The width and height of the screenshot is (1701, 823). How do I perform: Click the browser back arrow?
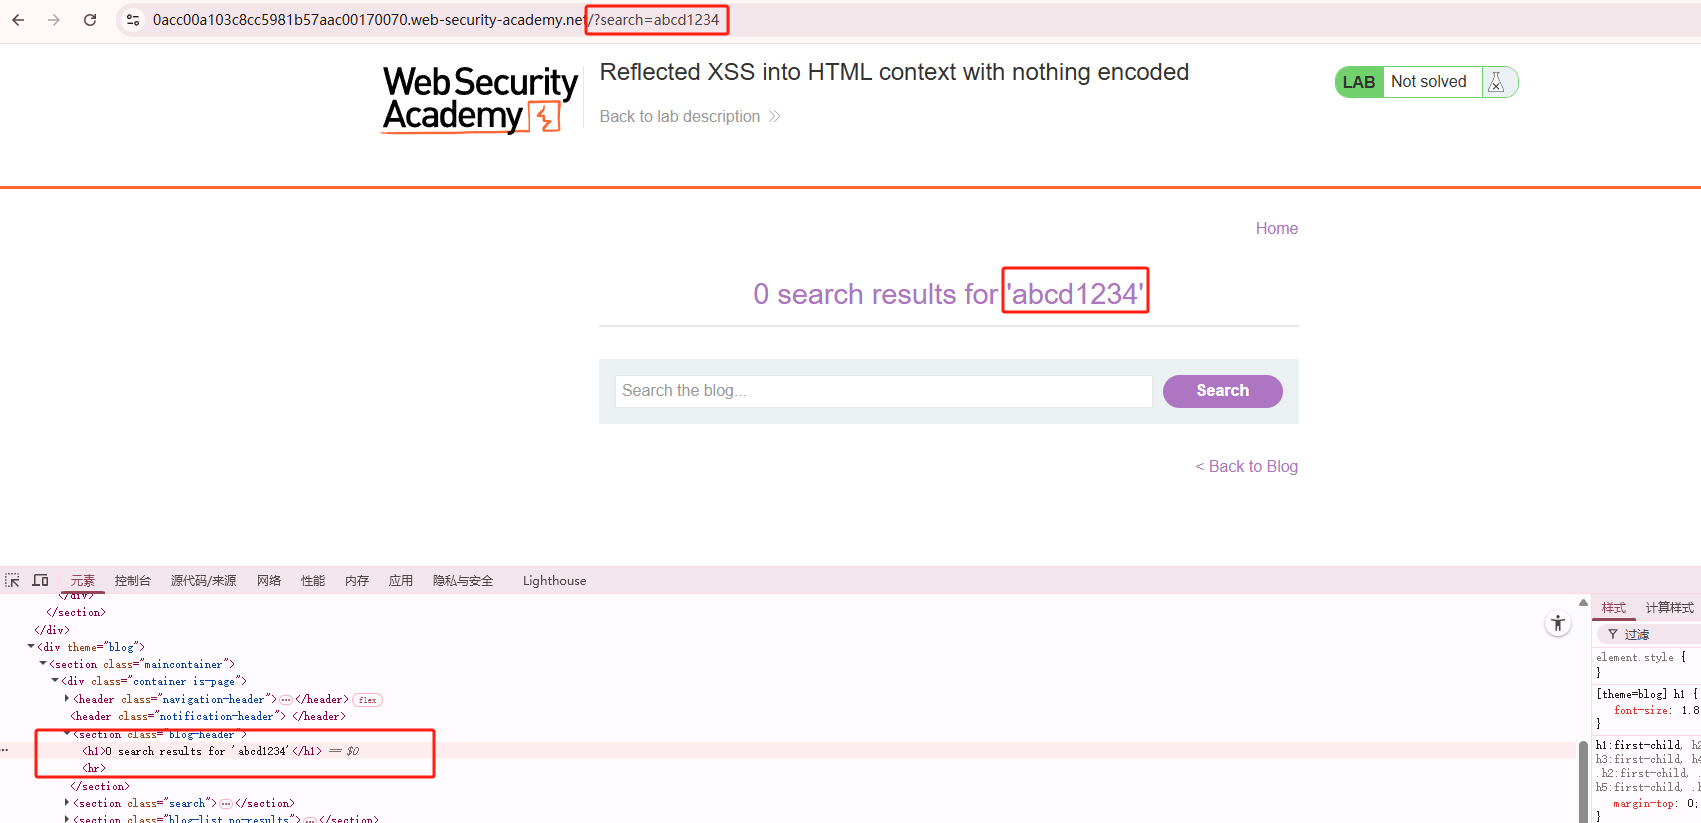click(18, 20)
